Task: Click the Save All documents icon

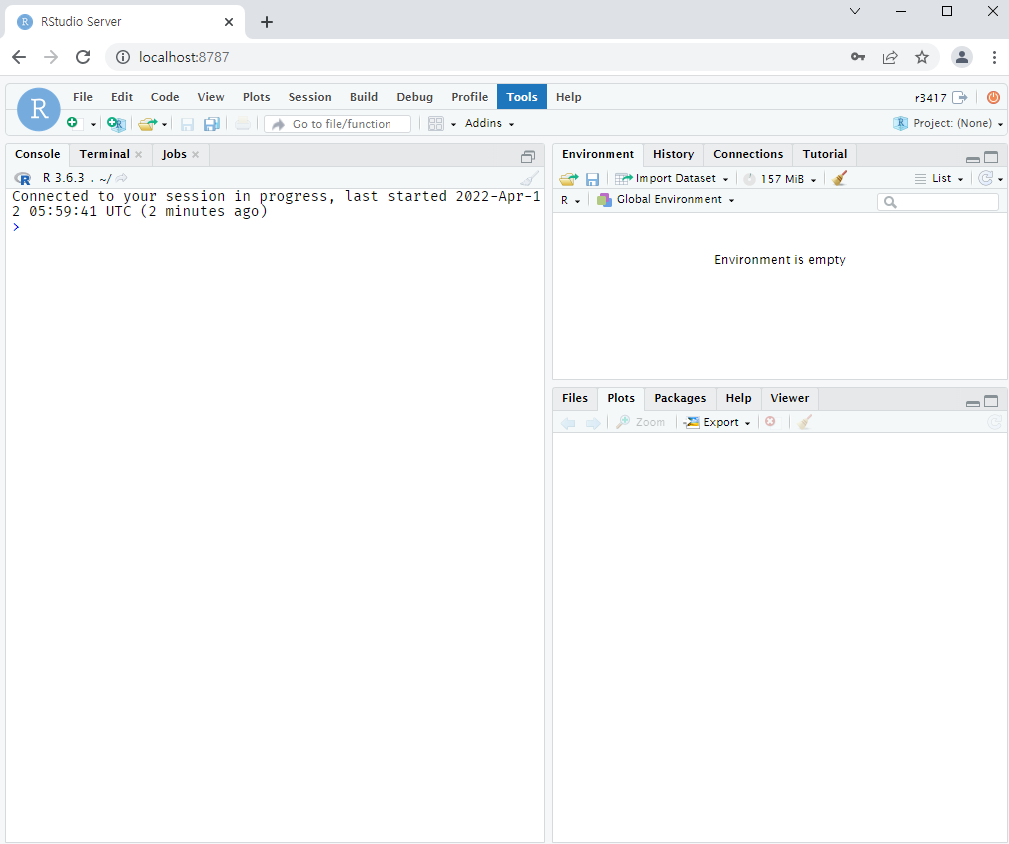Action: click(212, 124)
